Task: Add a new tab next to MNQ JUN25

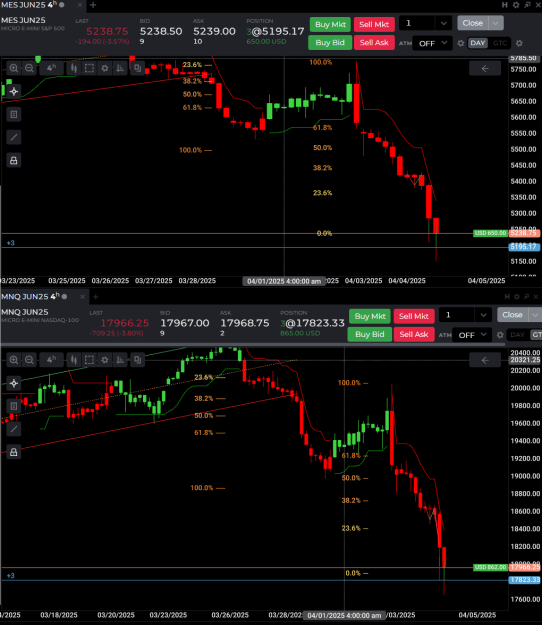Action: coord(96,297)
